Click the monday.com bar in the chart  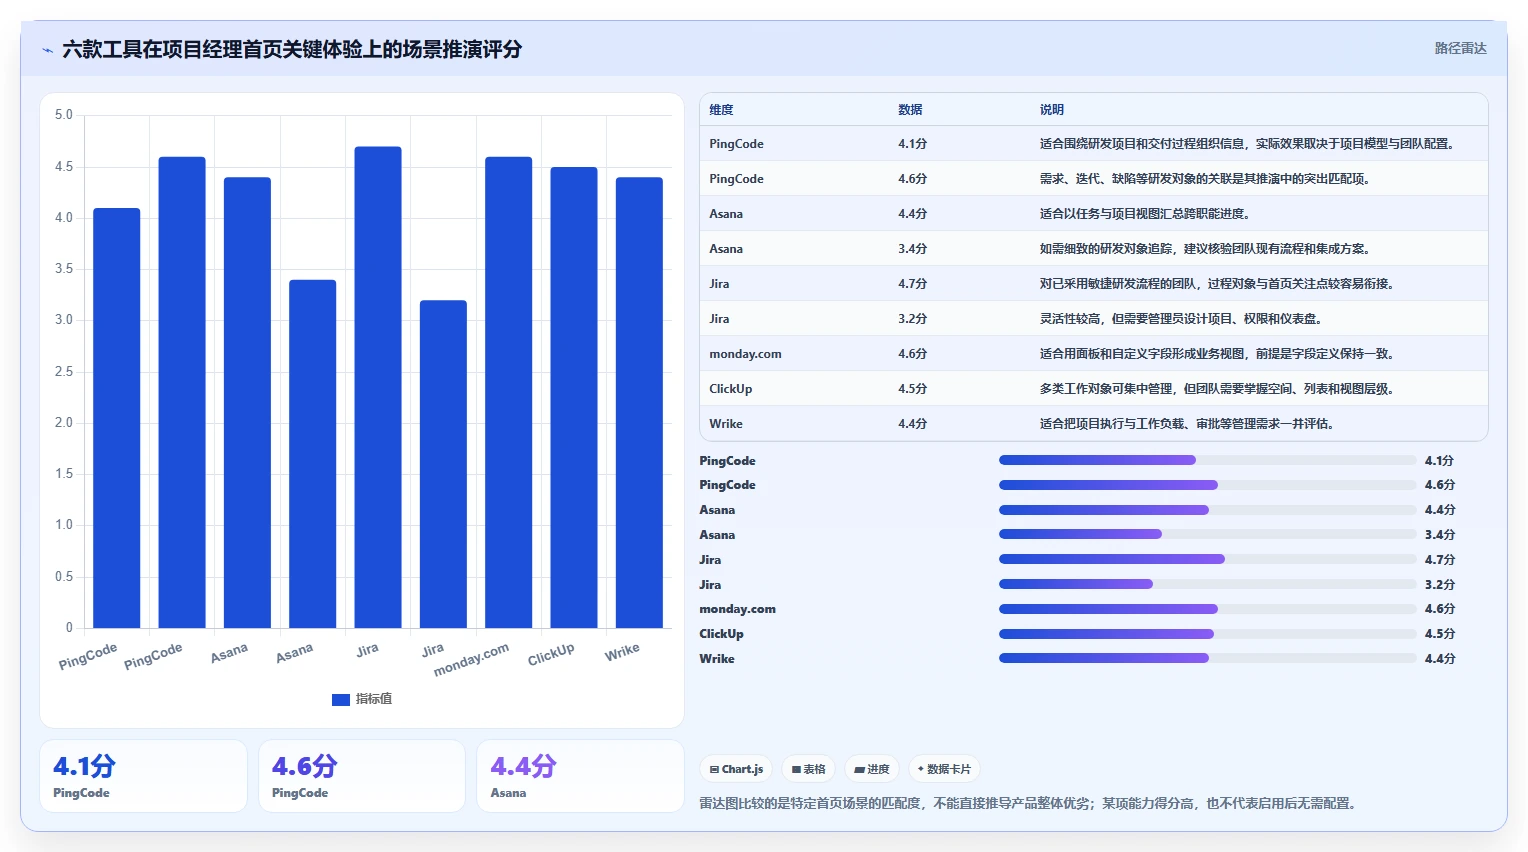point(509,392)
